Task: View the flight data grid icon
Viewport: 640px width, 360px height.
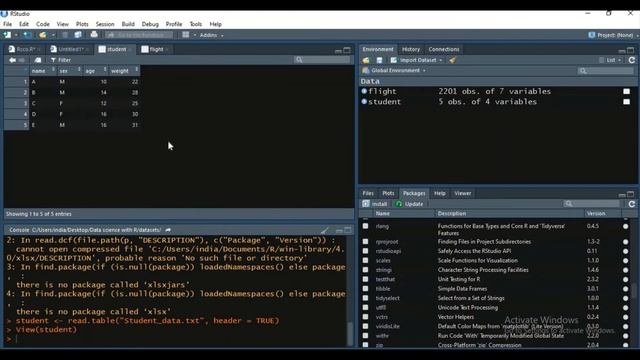Action: [627, 91]
